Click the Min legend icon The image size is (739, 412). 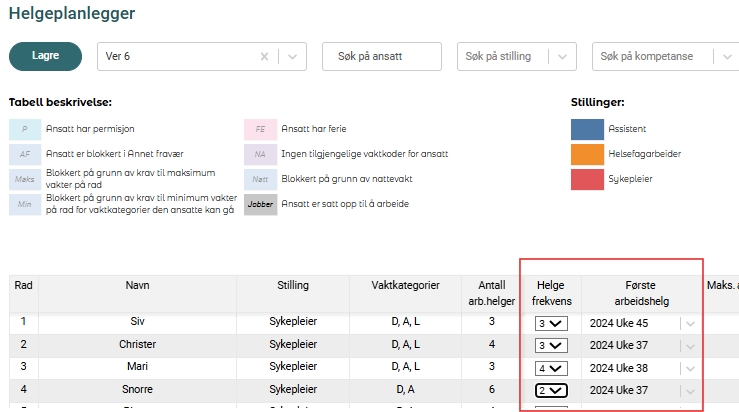[25, 204]
